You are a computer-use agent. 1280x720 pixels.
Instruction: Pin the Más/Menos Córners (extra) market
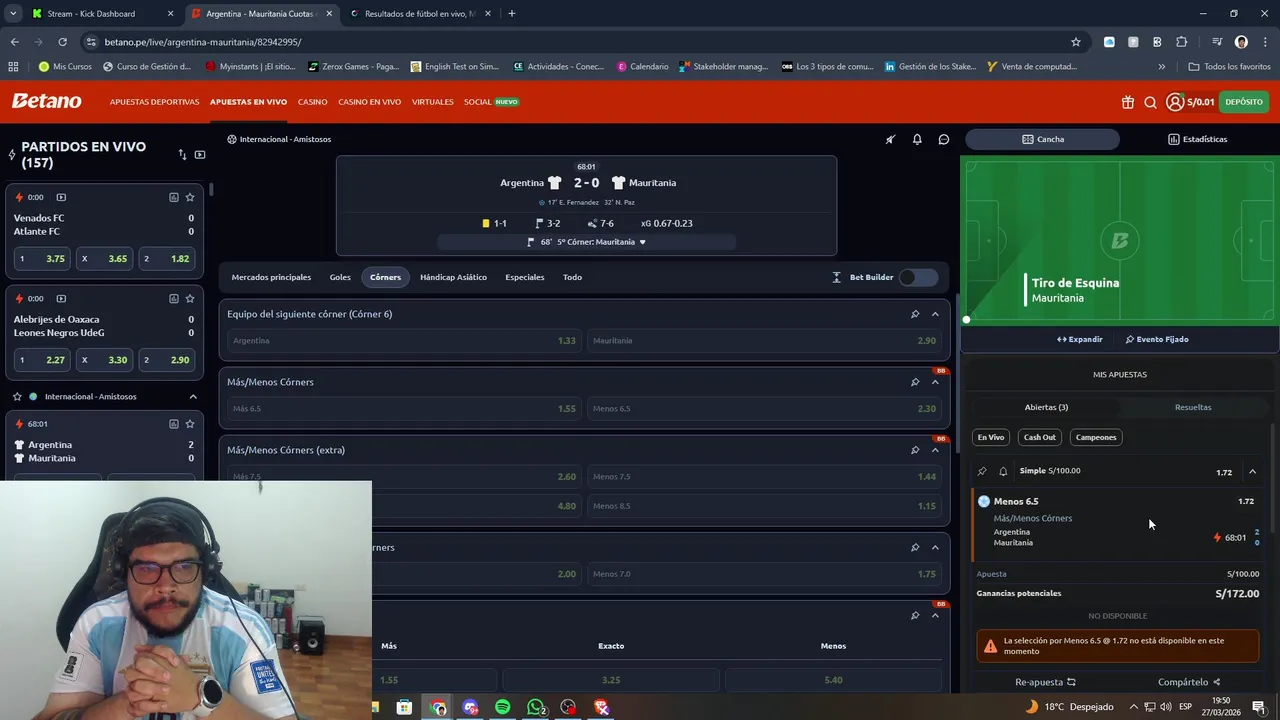(914, 450)
